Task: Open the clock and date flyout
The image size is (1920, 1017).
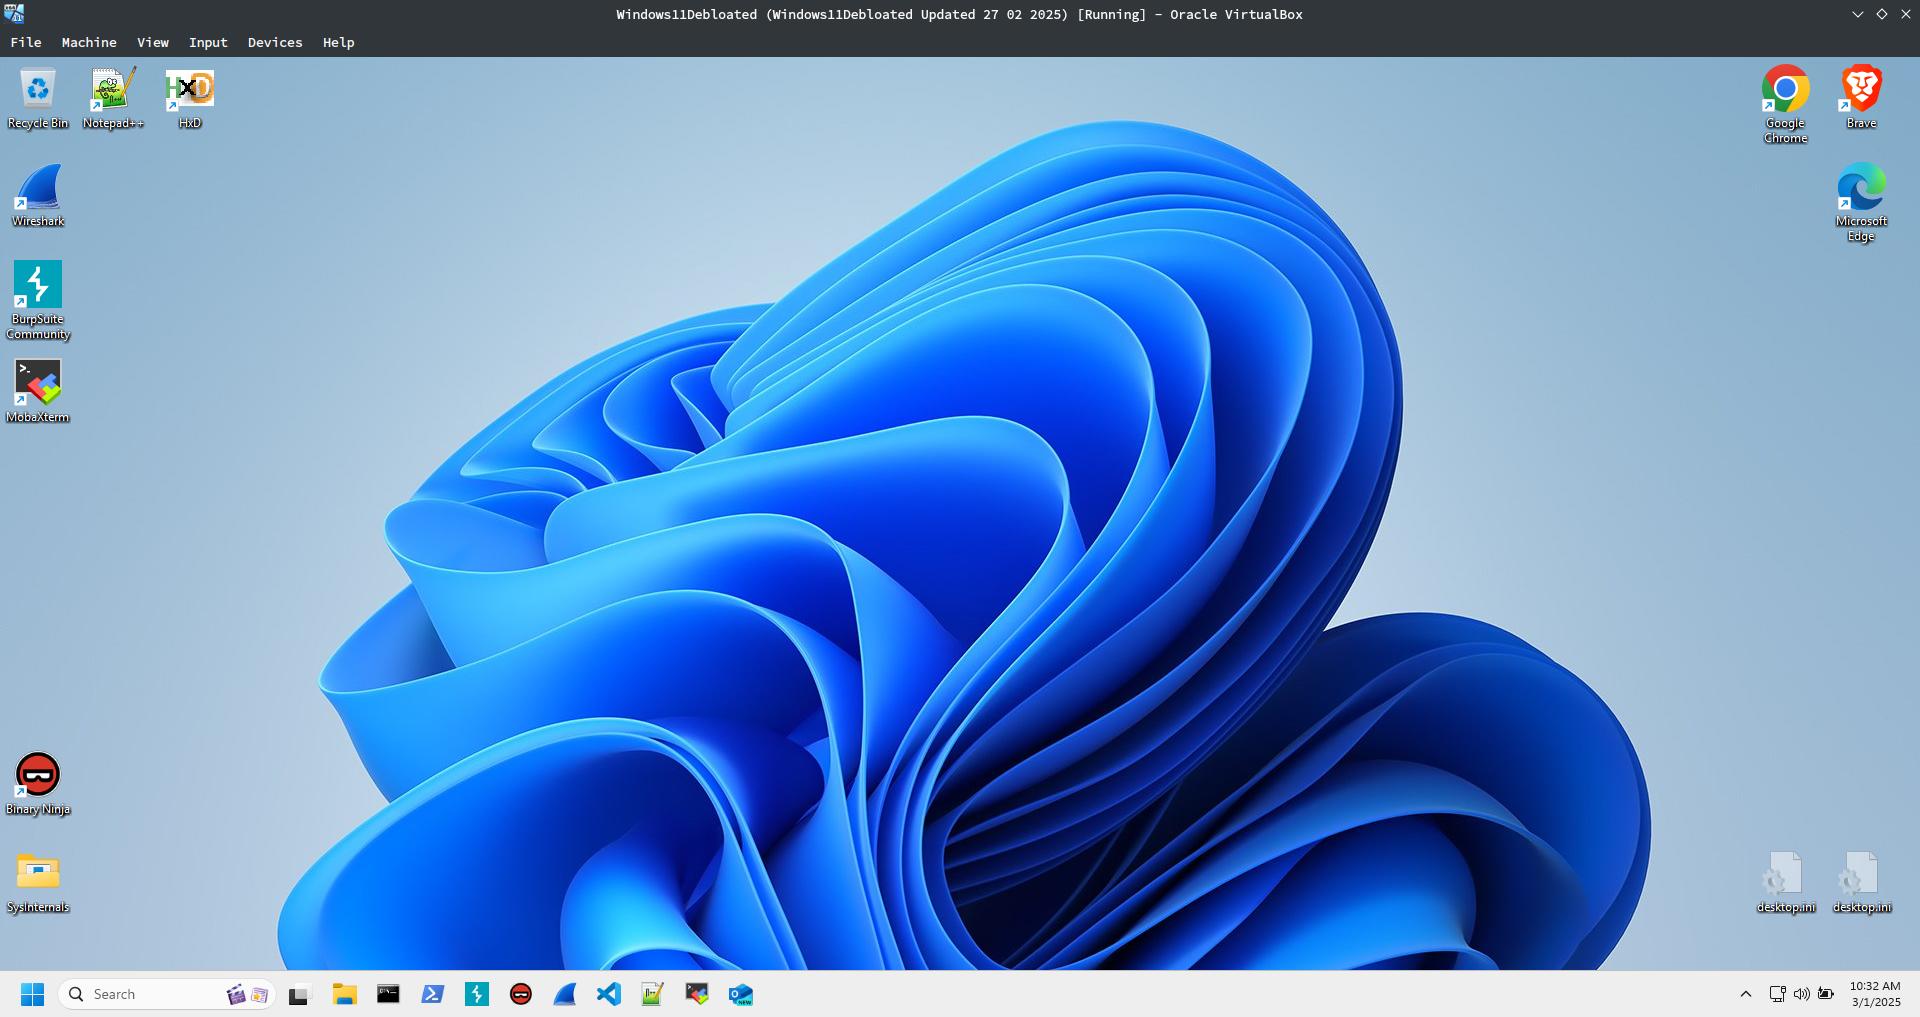Action: pos(1875,994)
